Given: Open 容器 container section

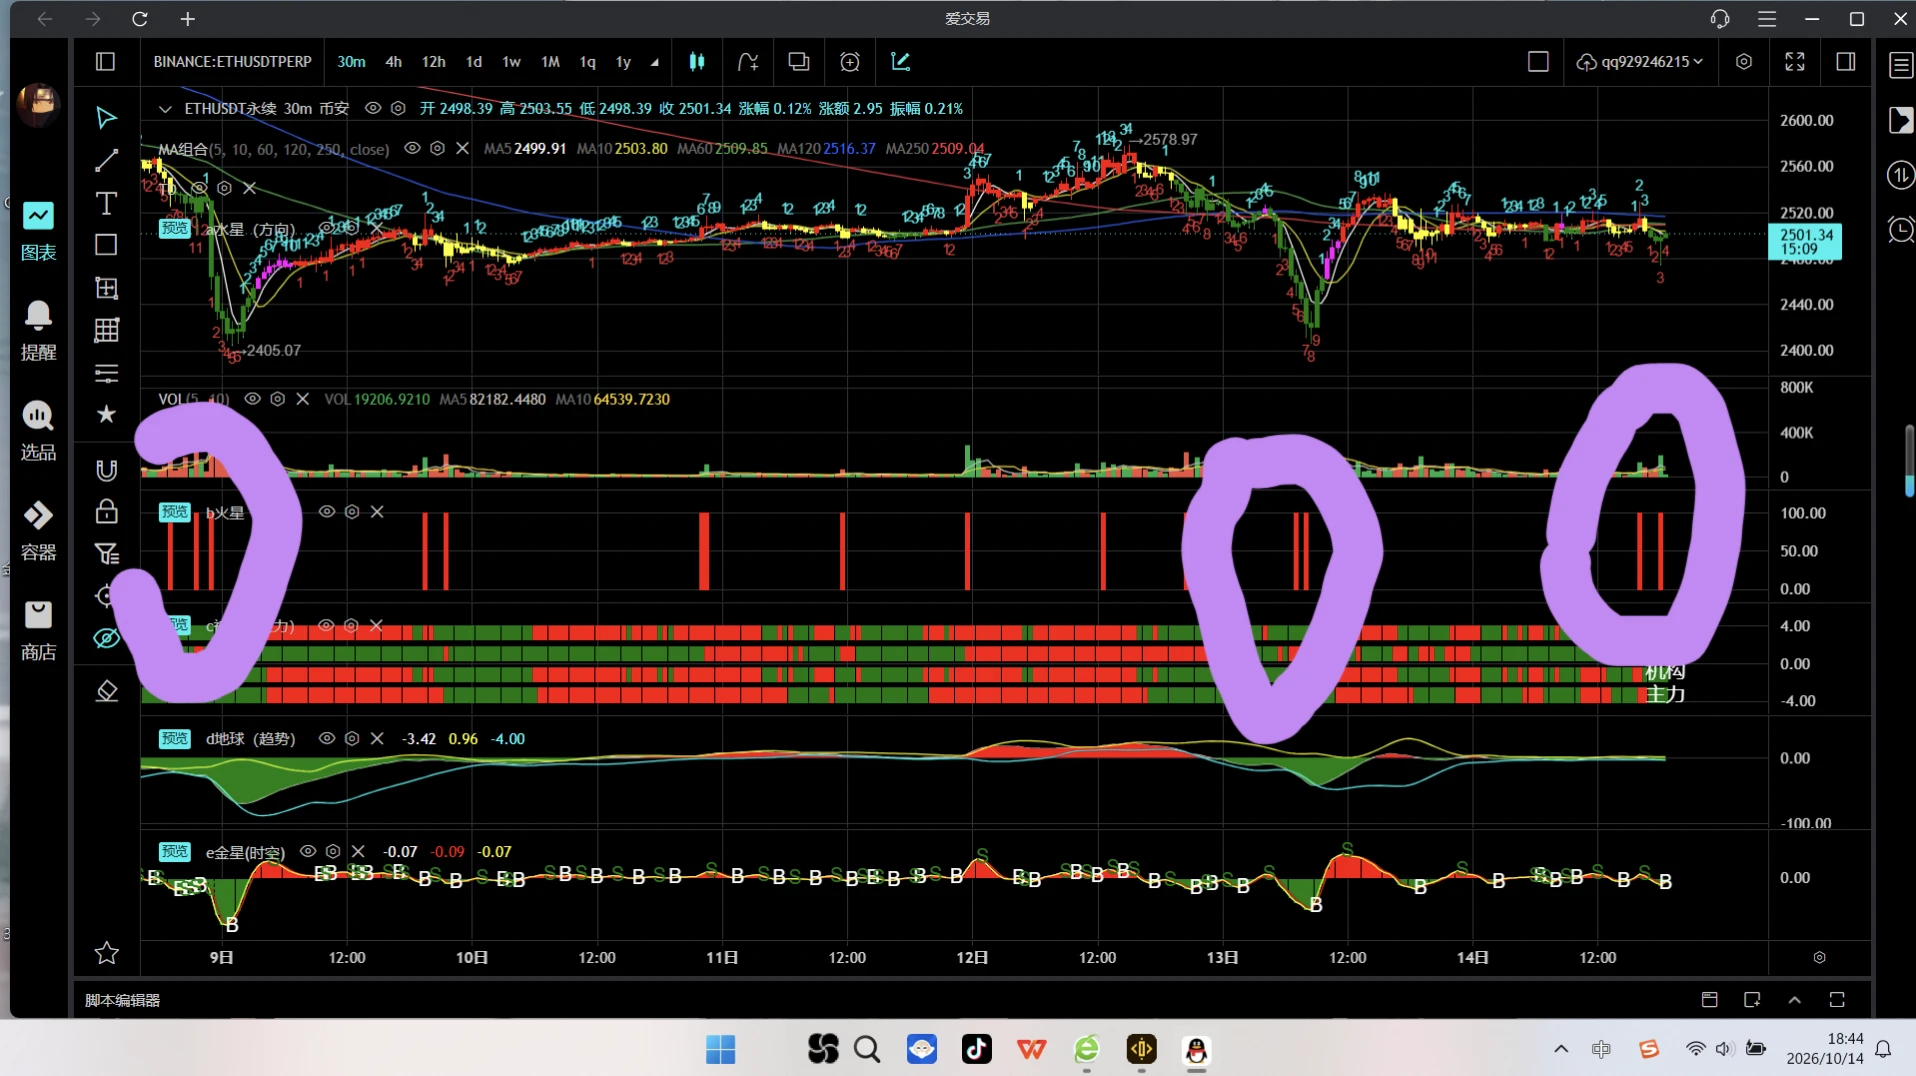Looking at the screenshot, I should point(38,532).
